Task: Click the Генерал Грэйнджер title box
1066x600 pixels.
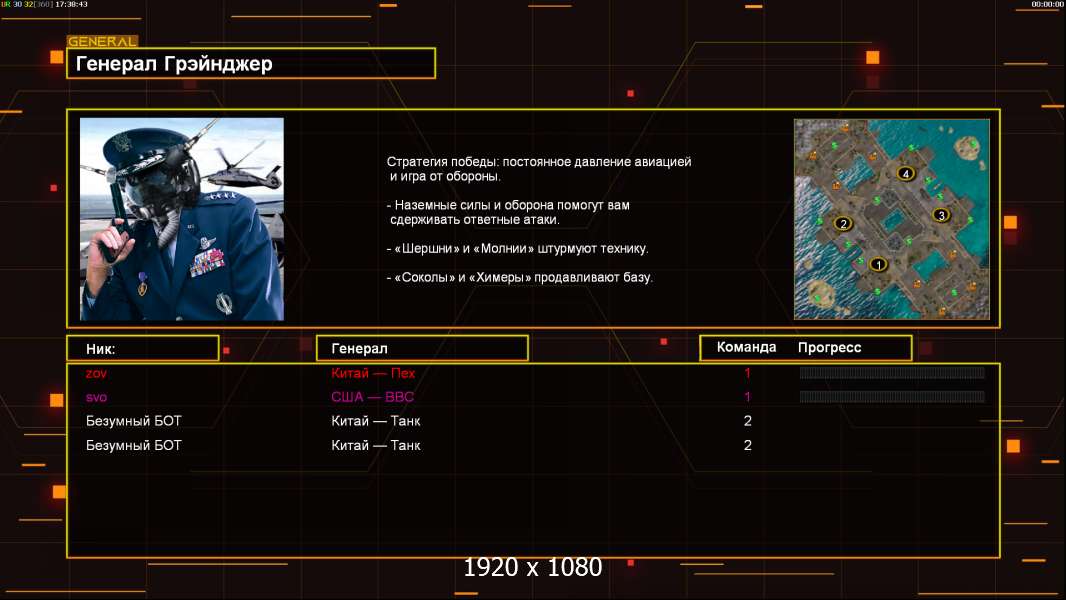Action: pyautogui.click(x=250, y=64)
